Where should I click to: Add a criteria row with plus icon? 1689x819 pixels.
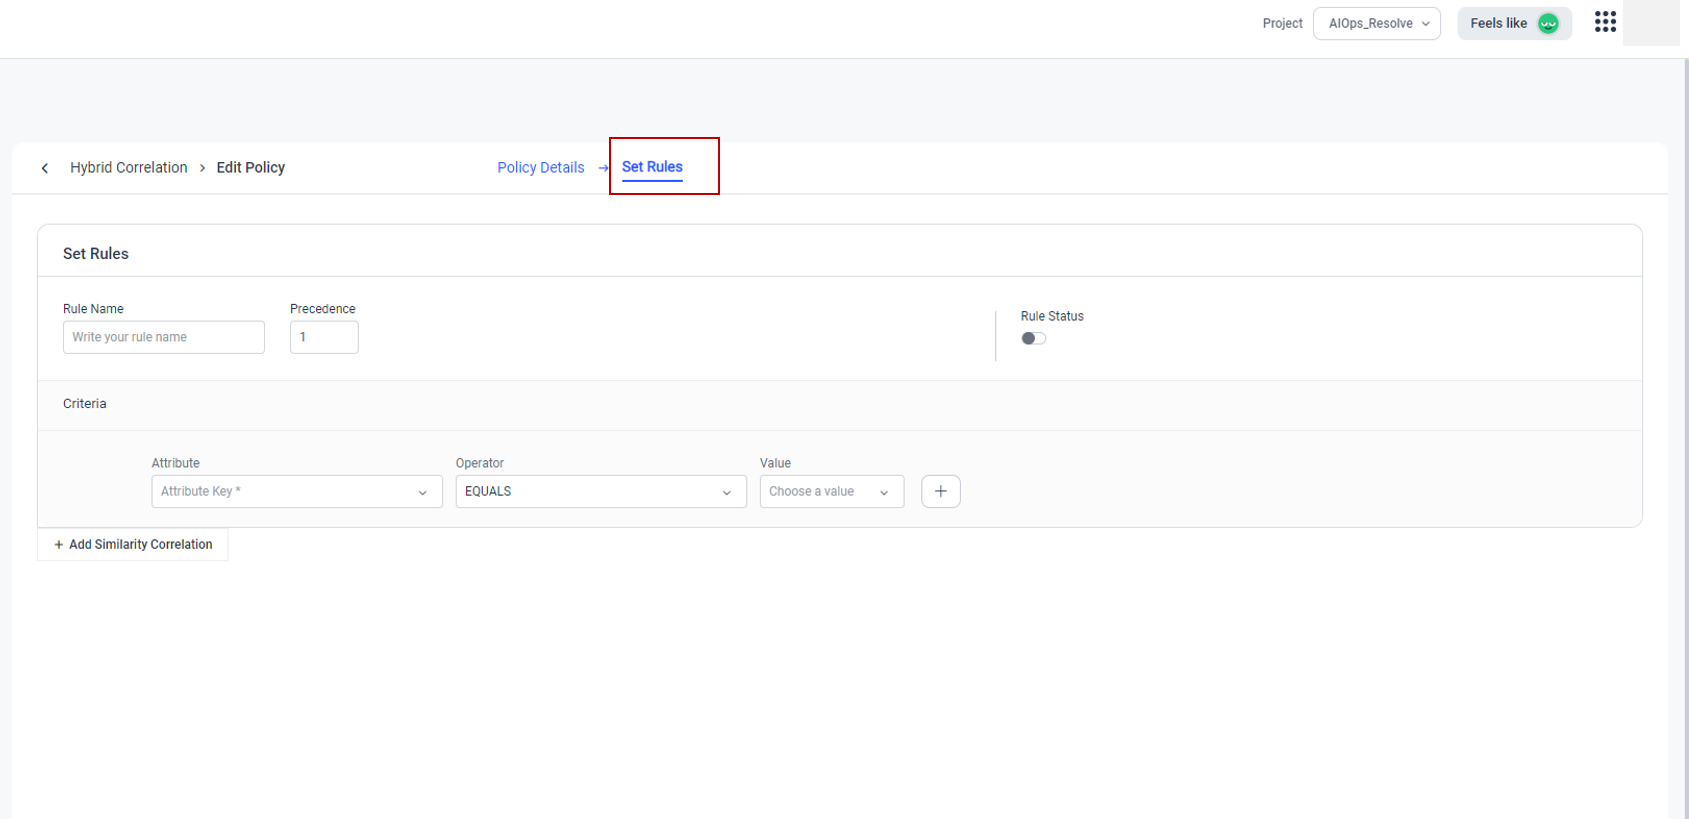(940, 491)
